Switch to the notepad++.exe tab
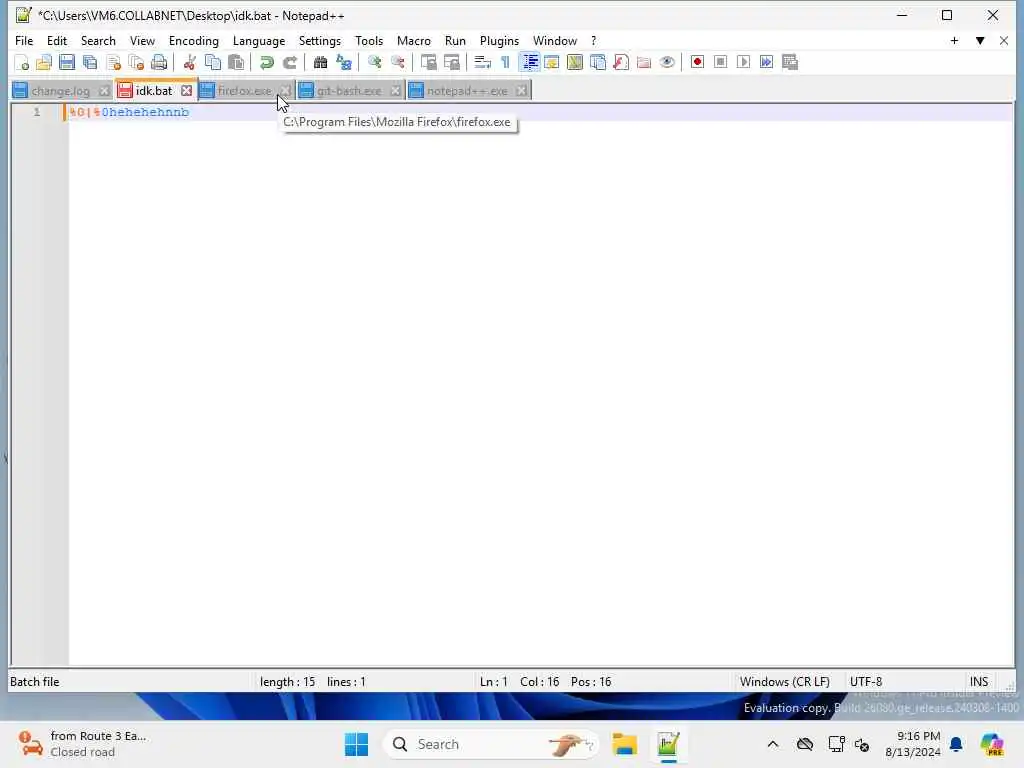 pos(467,91)
